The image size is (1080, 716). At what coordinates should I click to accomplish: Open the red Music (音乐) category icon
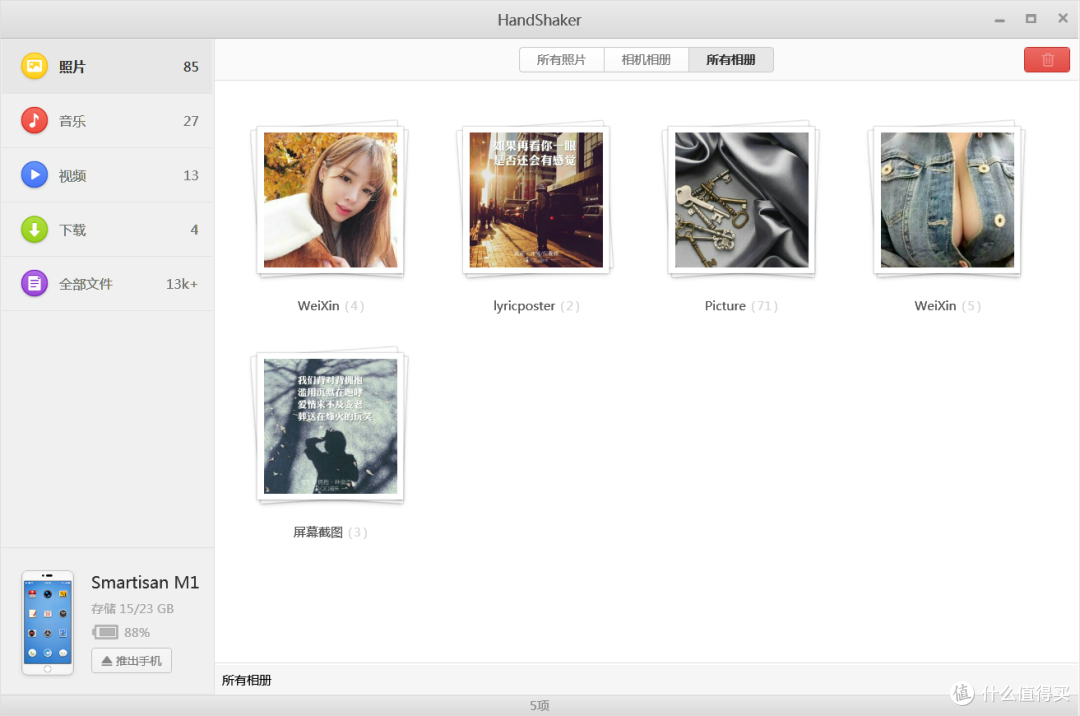tap(34, 120)
